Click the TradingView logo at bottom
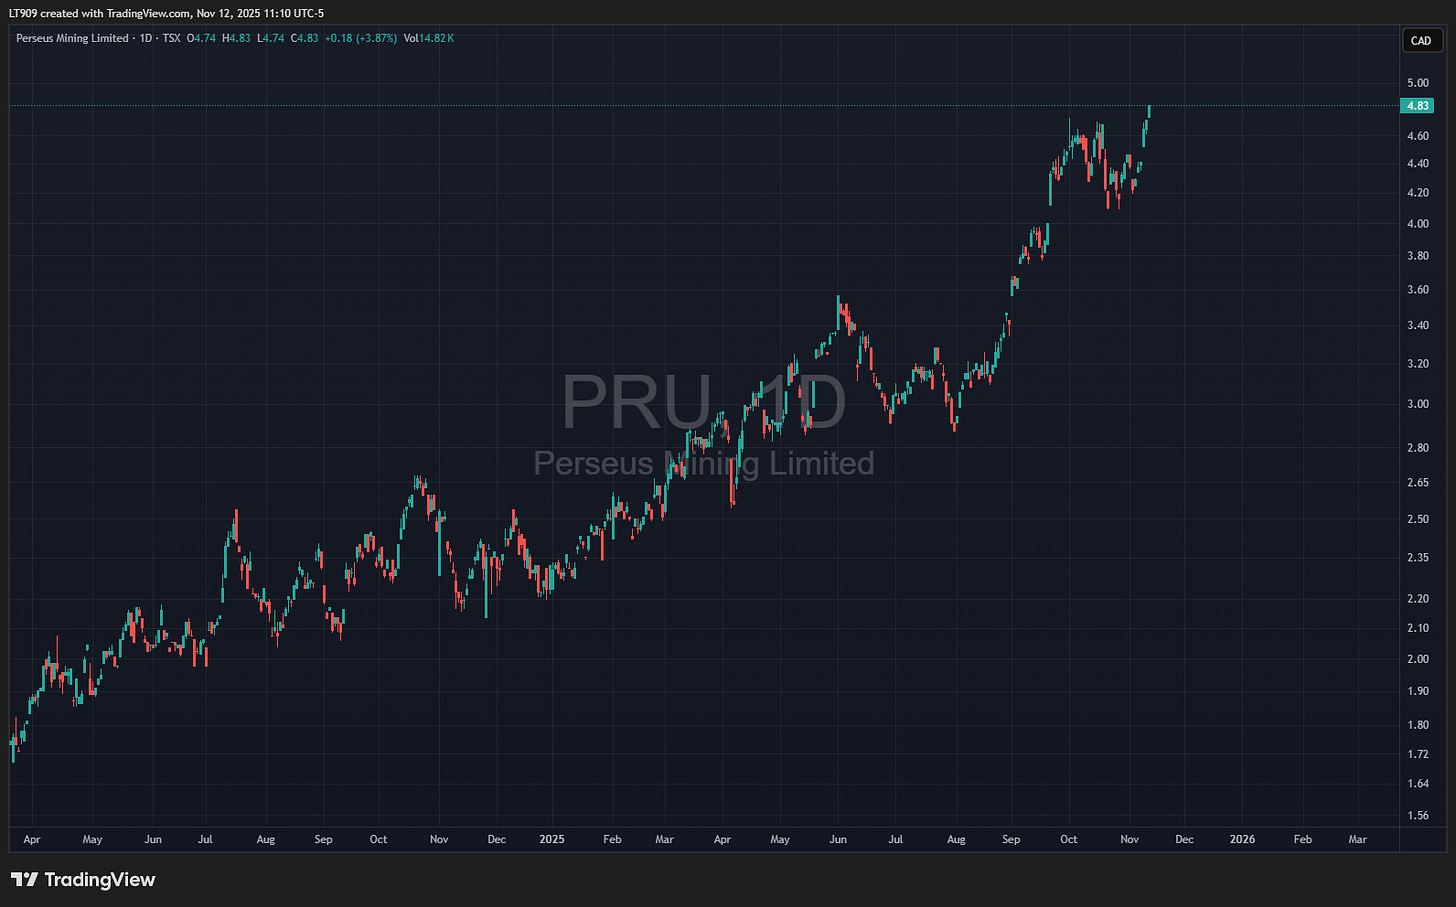Viewport: 1456px width, 907px height. [84, 880]
